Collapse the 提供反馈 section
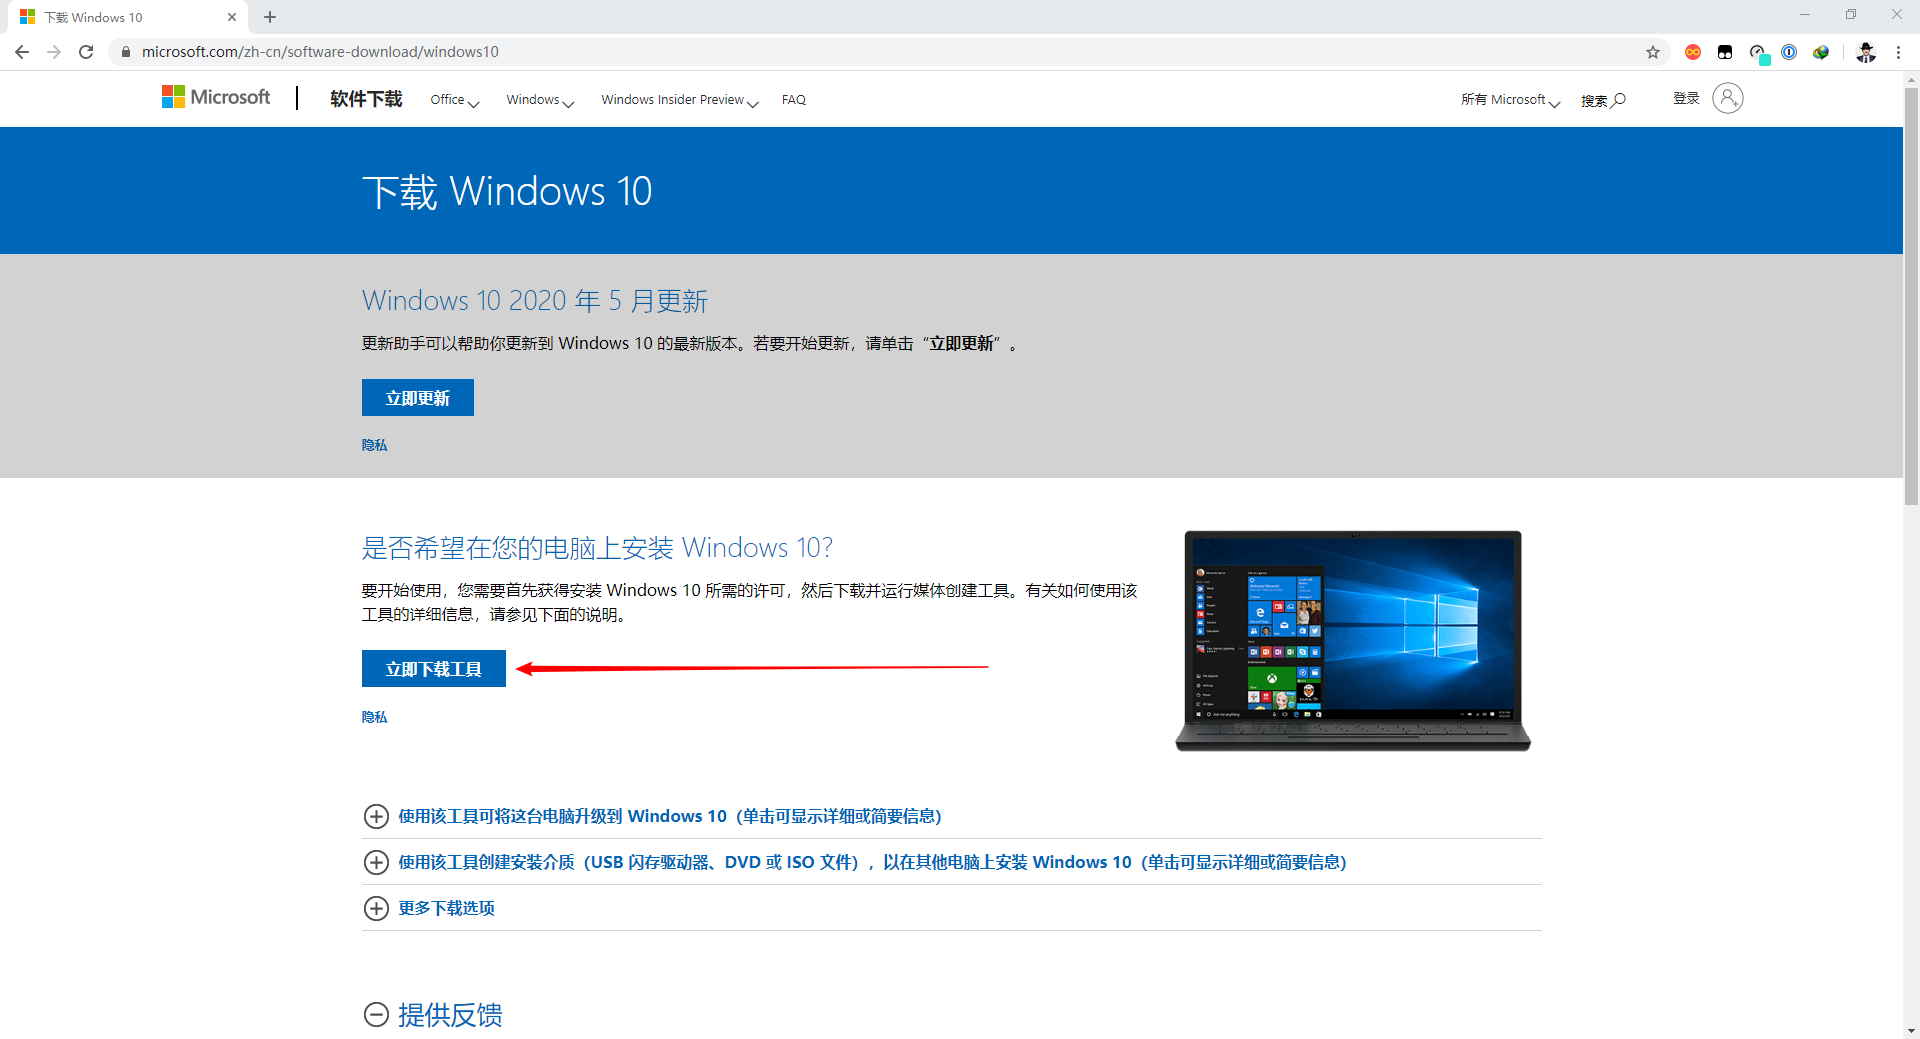1920x1039 pixels. (x=376, y=1015)
